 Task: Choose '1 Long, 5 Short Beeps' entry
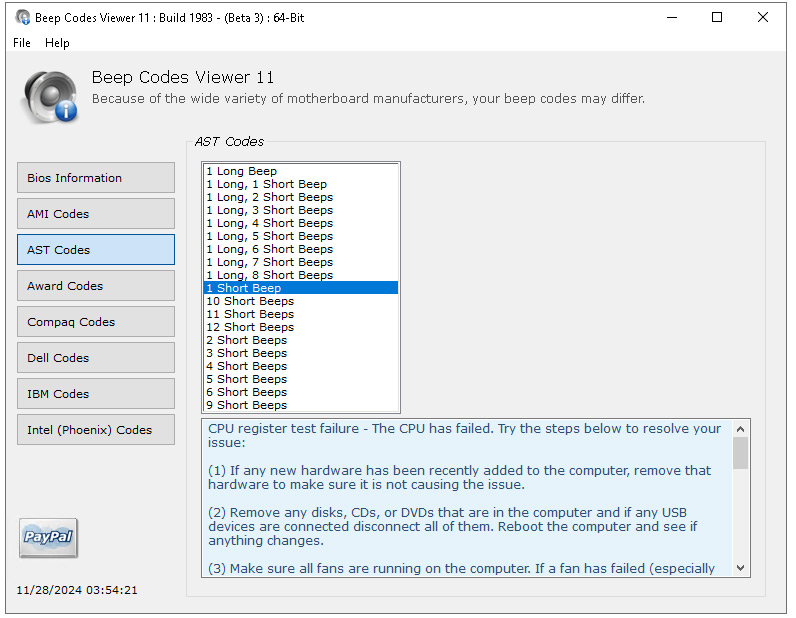[301, 236]
